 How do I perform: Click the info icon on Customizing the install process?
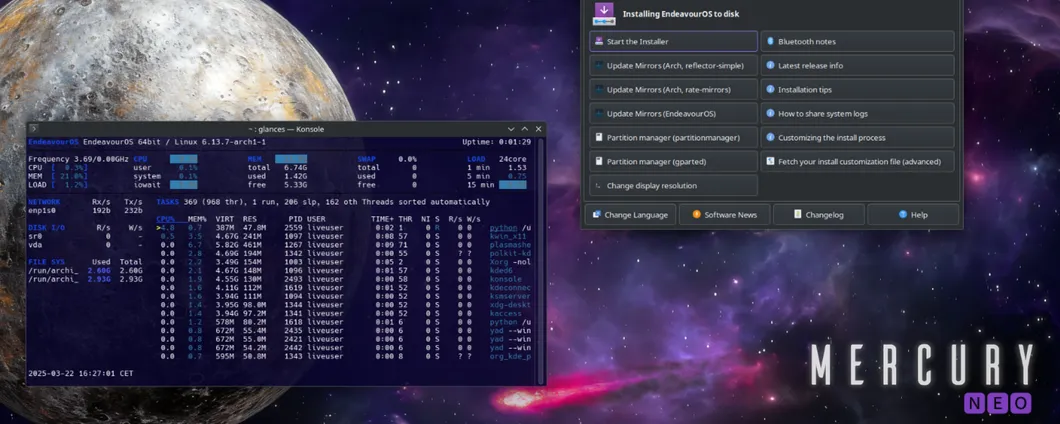point(770,137)
